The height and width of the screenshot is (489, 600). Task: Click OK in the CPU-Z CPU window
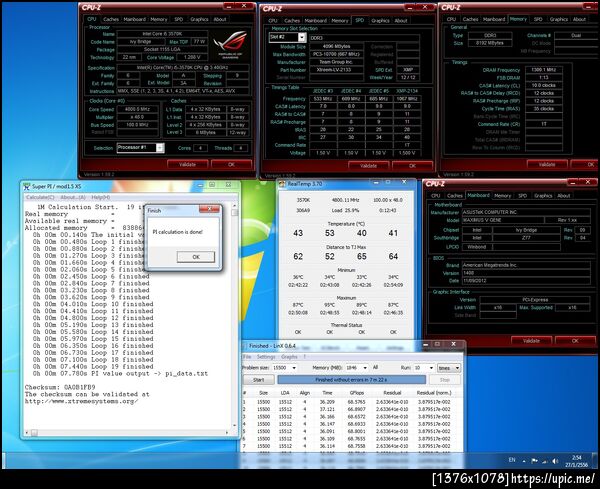click(x=231, y=165)
